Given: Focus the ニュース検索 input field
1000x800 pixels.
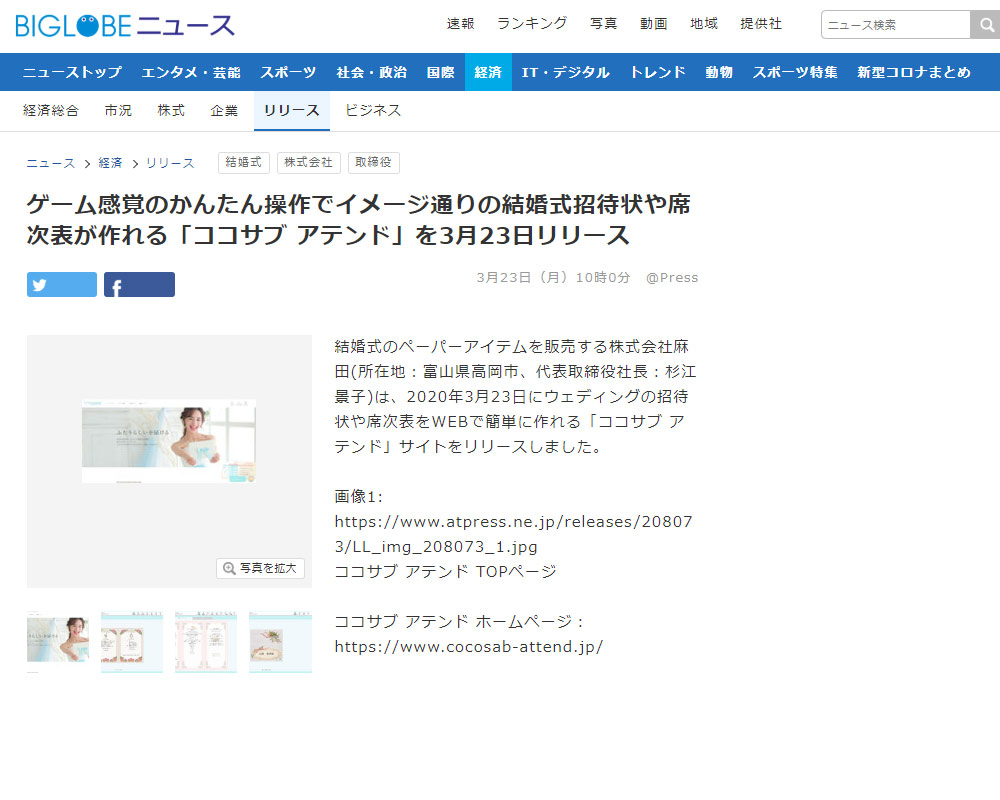Looking at the screenshot, I should [895, 25].
